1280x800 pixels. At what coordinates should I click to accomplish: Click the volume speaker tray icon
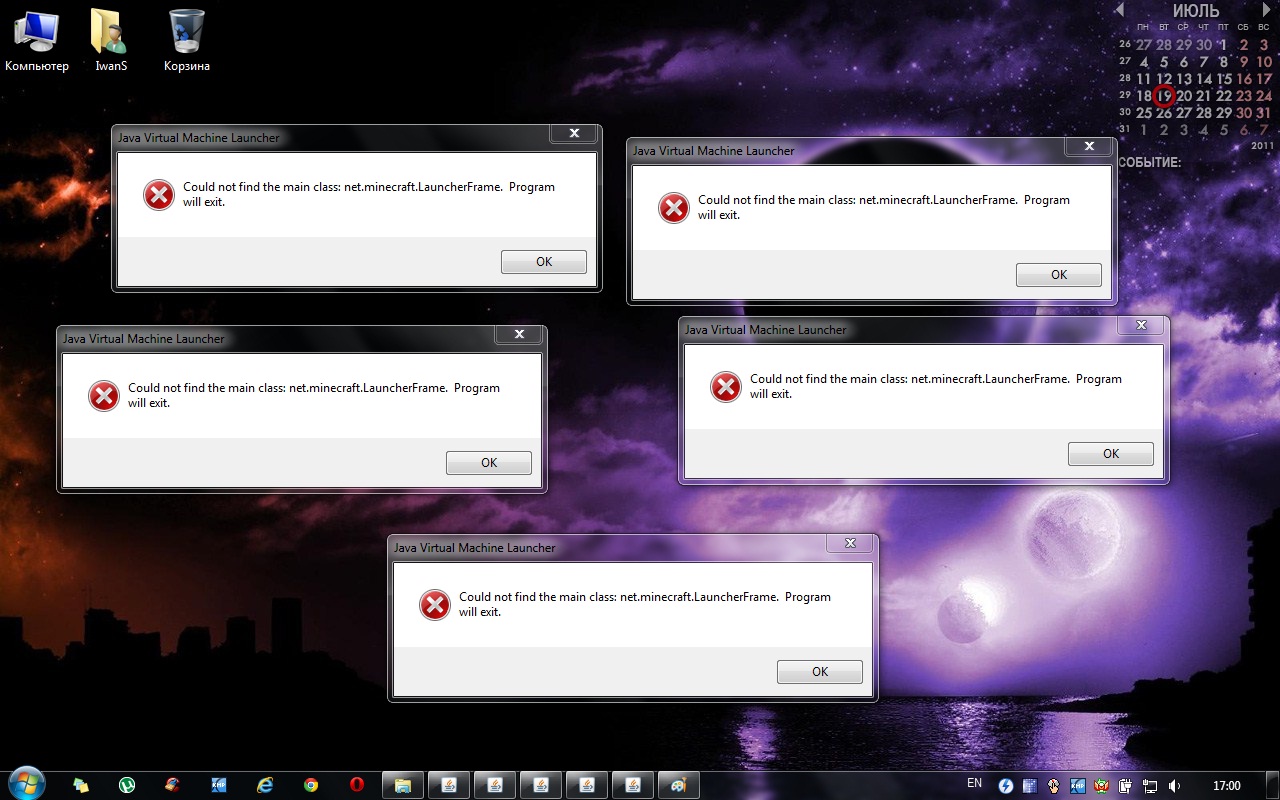point(1175,786)
